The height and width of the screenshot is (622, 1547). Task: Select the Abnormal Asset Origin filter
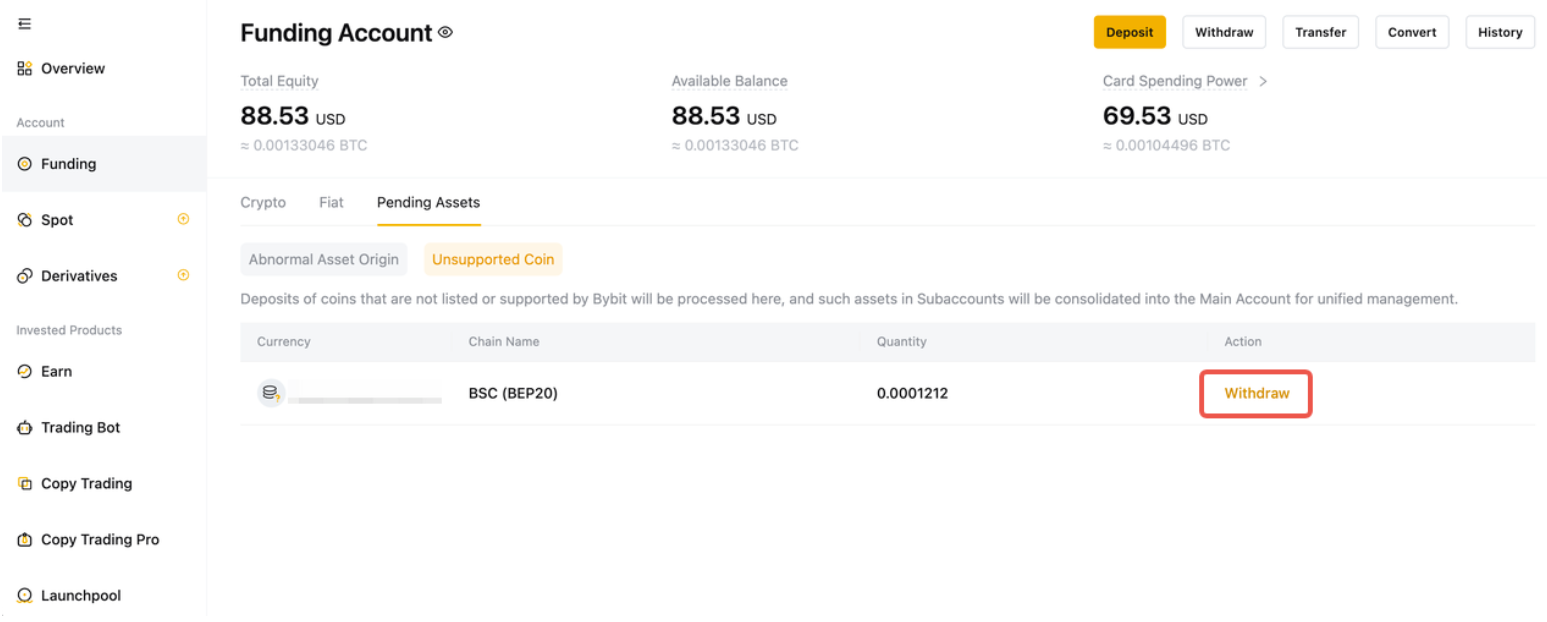click(323, 259)
